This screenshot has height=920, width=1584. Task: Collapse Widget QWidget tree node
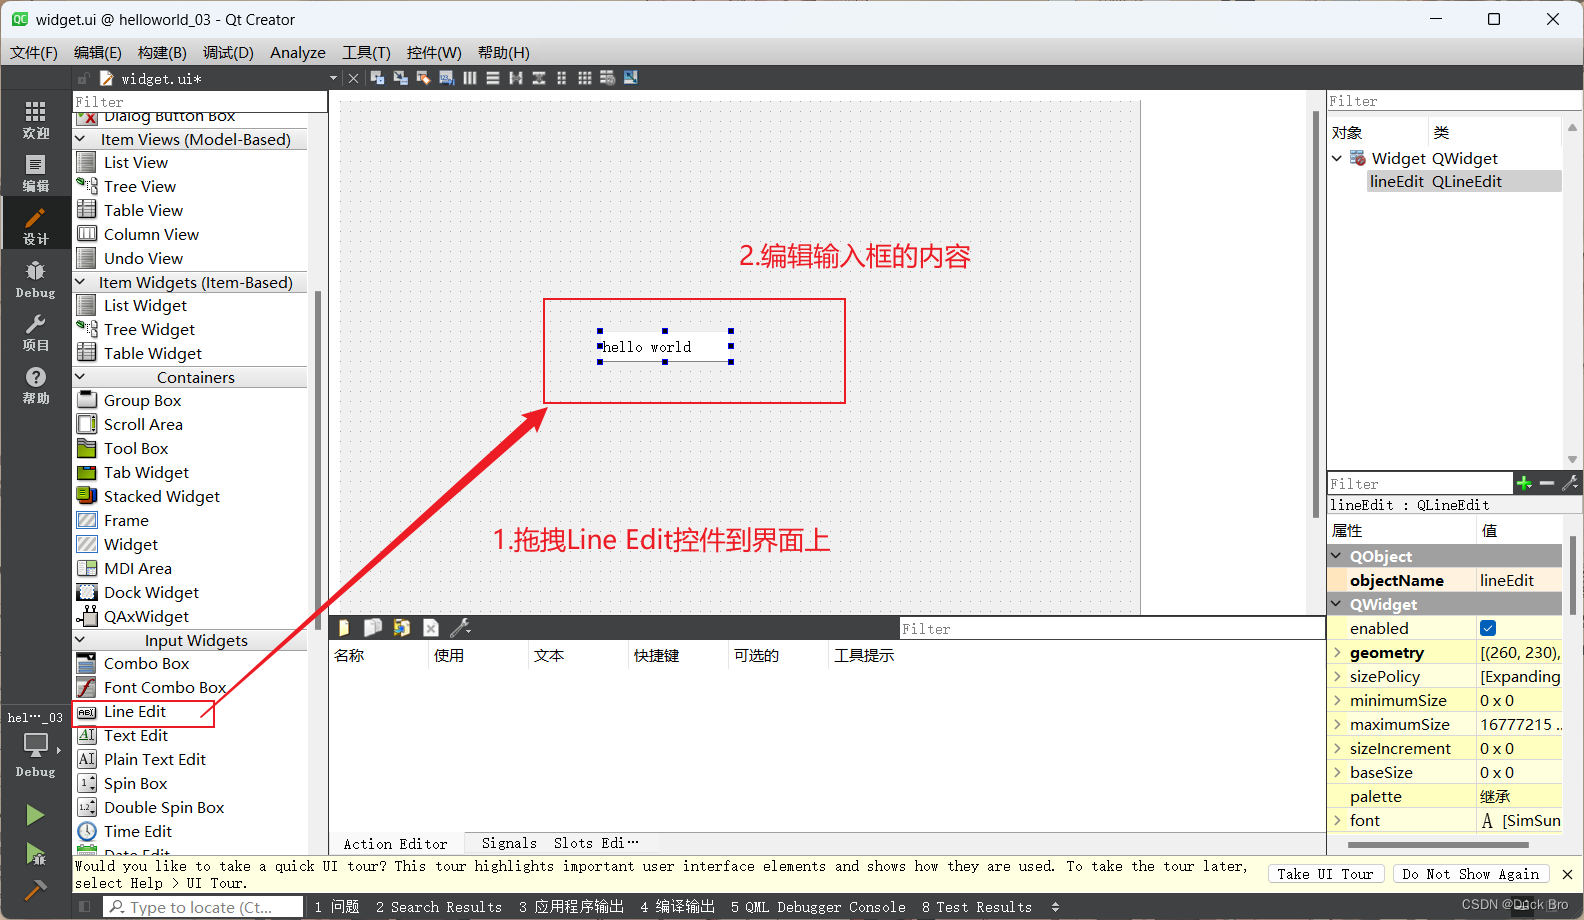pyautogui.click(x=1337, y=158)
